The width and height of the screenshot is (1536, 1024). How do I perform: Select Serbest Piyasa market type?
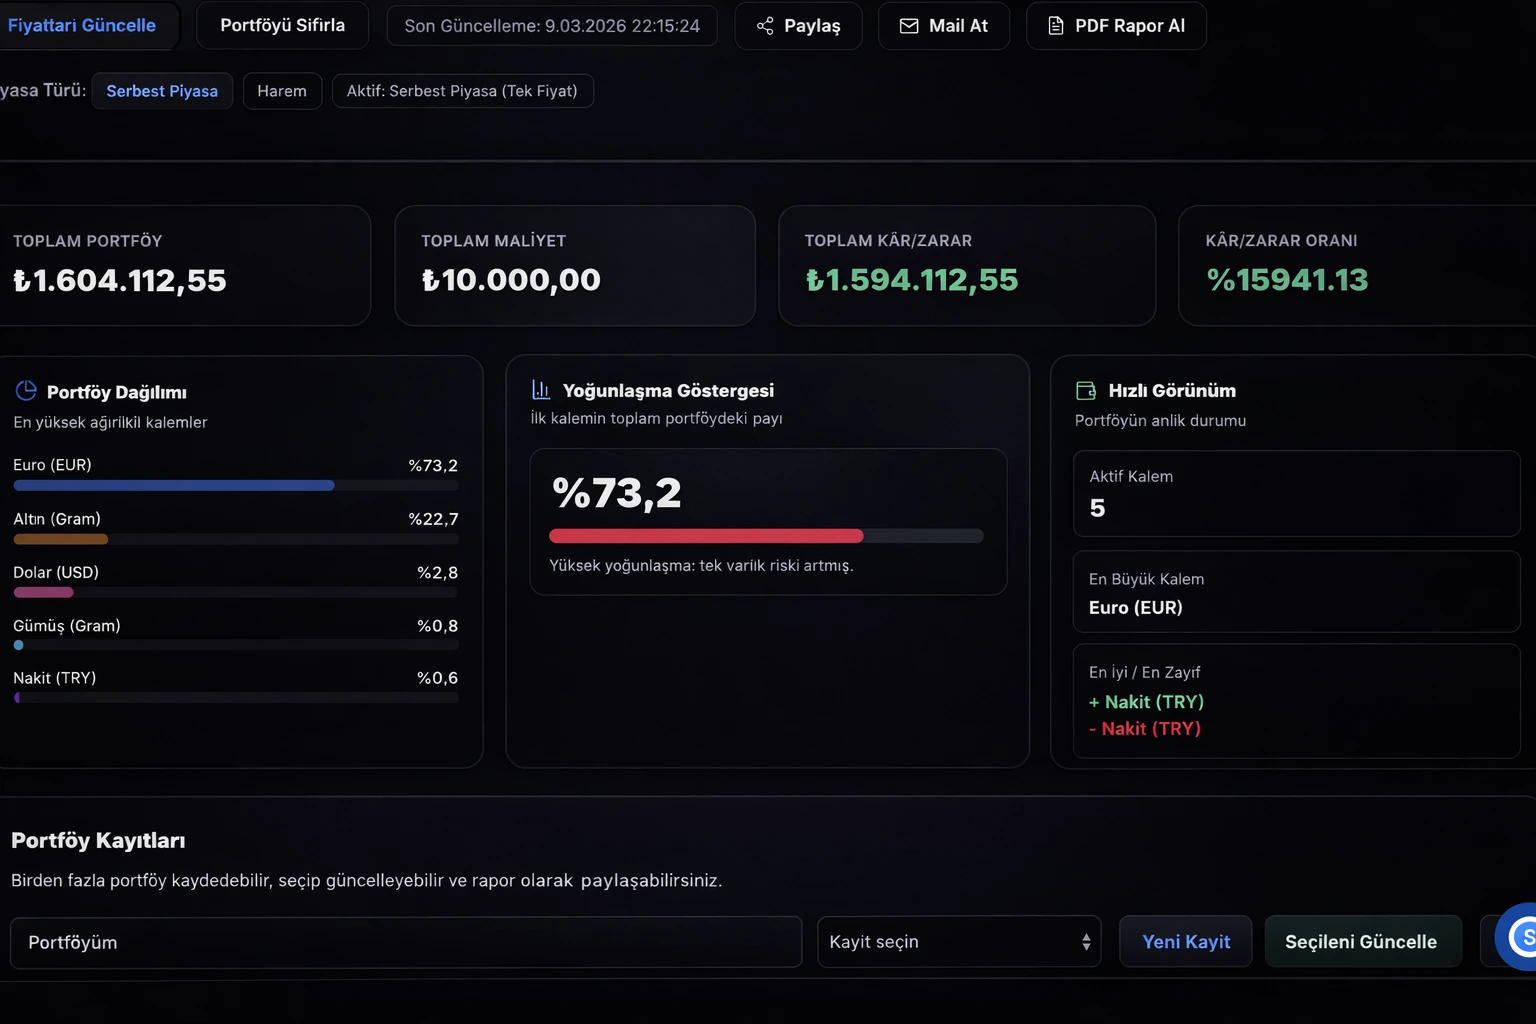coord(162,91)
